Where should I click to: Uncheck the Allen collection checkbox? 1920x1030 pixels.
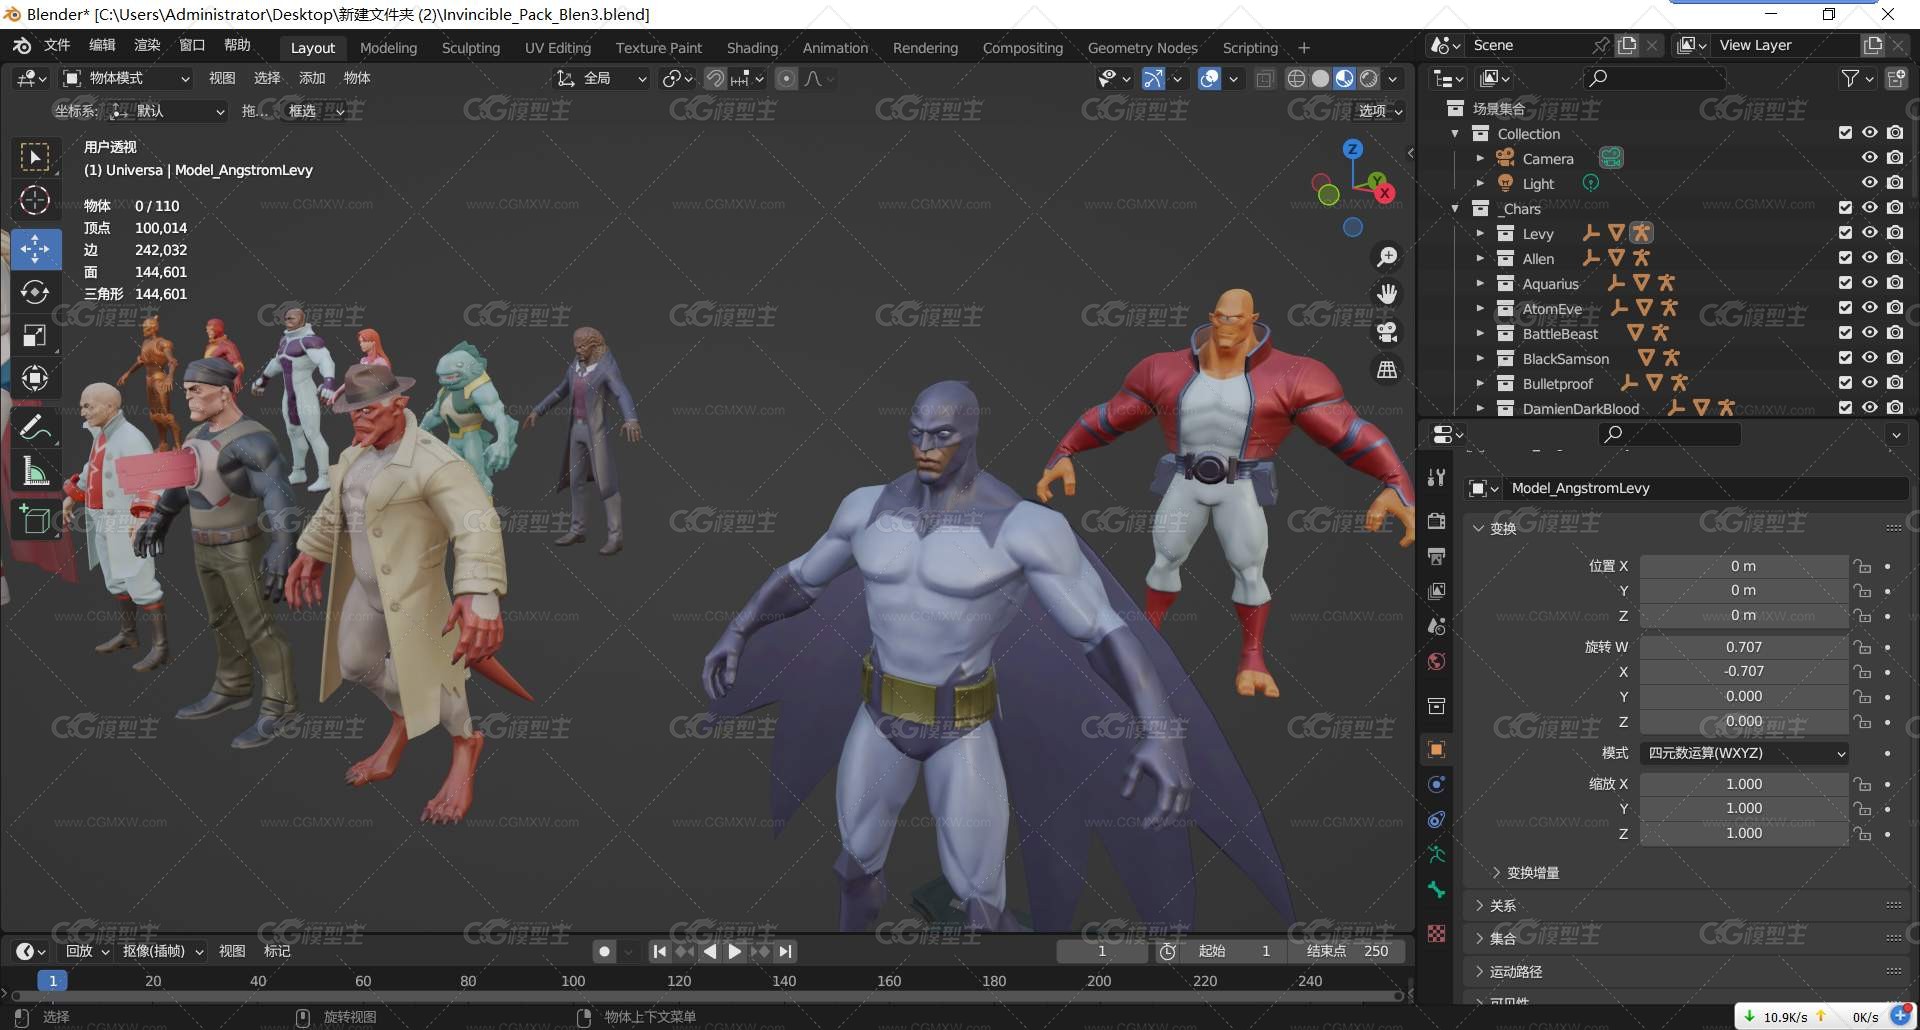point(1845,258)
